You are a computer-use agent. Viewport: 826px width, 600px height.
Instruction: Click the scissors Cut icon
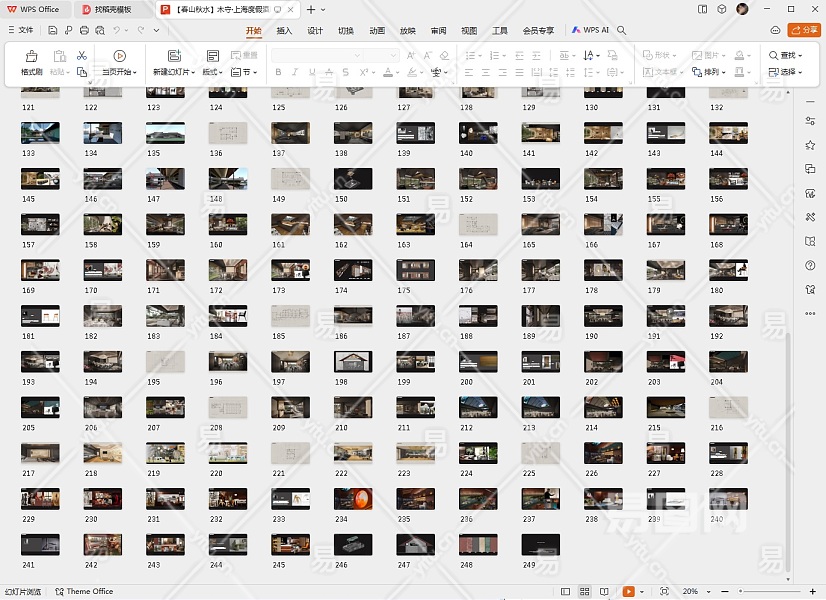tap(82, 56)
